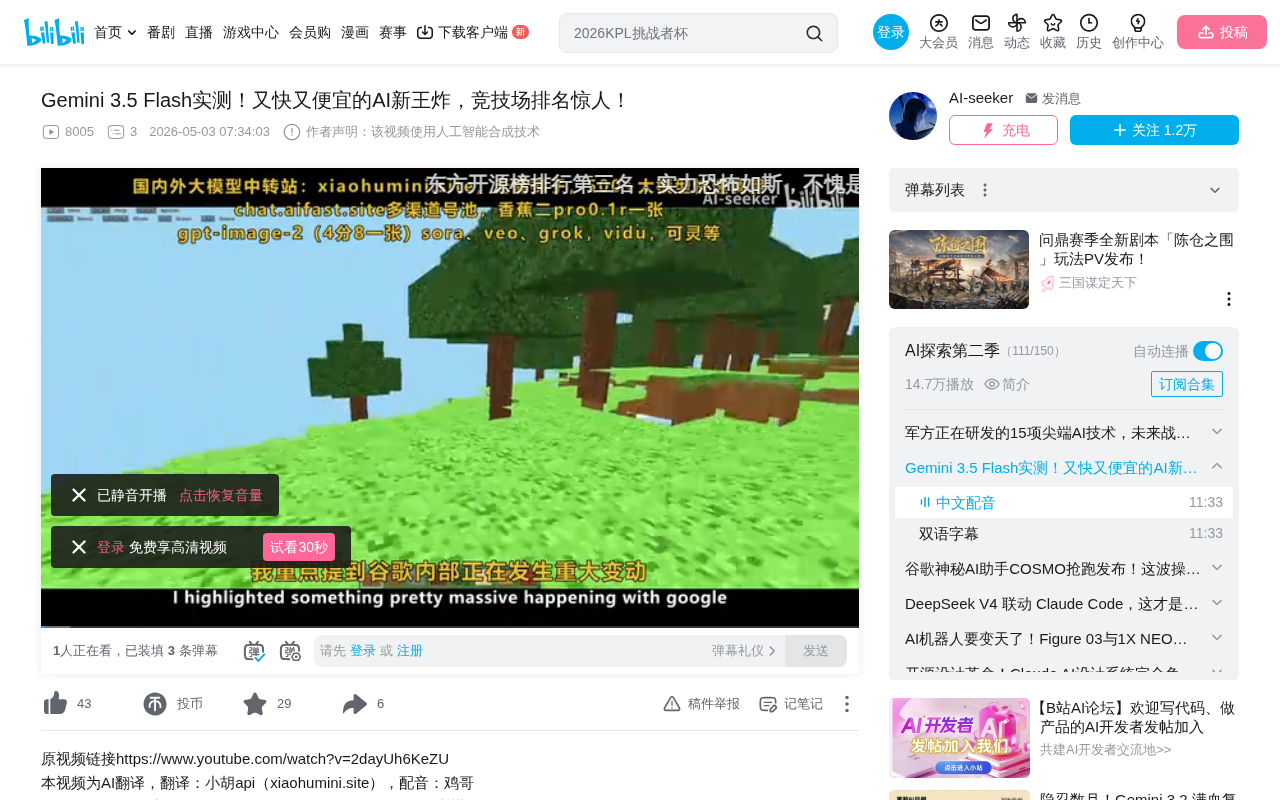Open options for 问鼎赛季 ad card

click(1229, 299)
